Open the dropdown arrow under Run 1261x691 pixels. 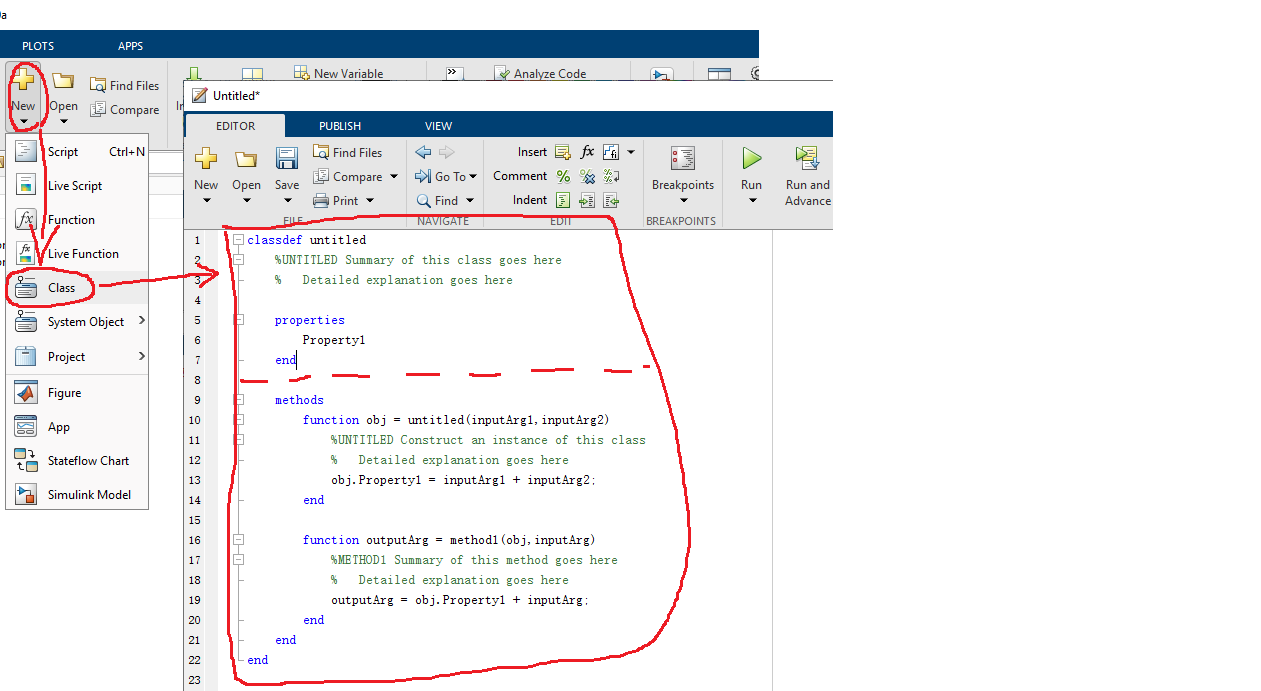coord(752,200)
